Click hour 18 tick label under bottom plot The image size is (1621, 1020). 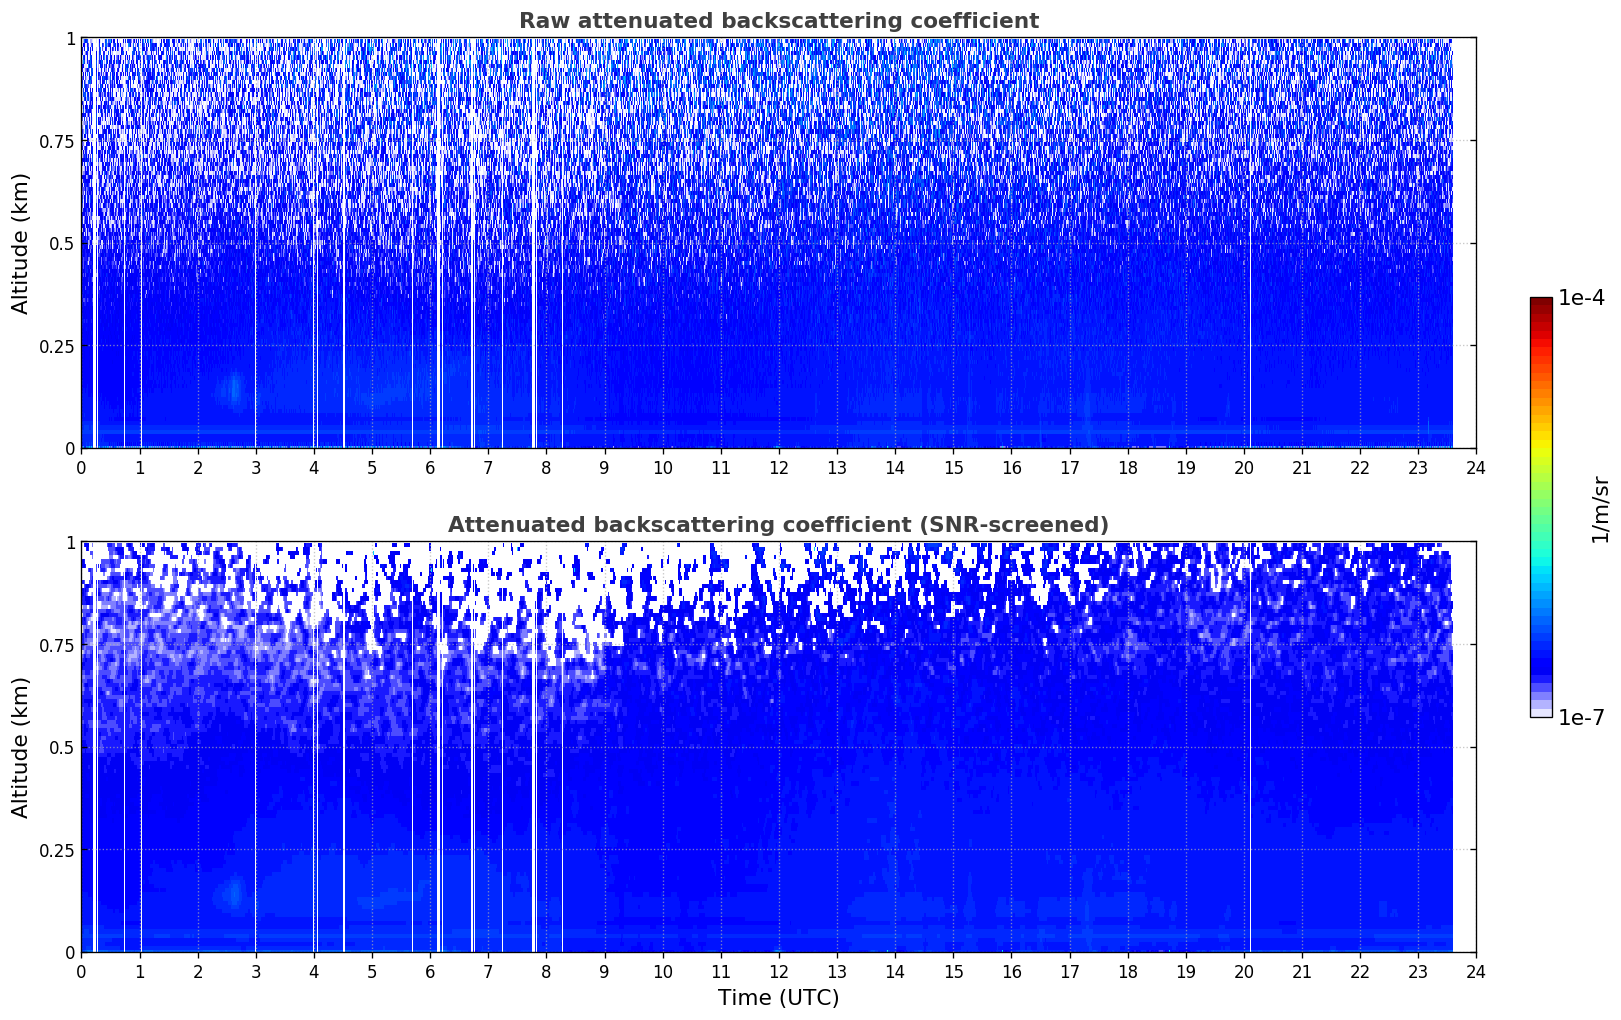click(x=1127, y=971)
